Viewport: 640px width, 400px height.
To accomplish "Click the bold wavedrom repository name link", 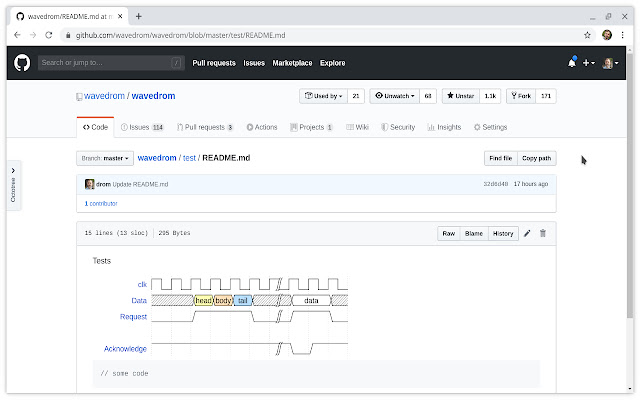I will click(153, 96).
